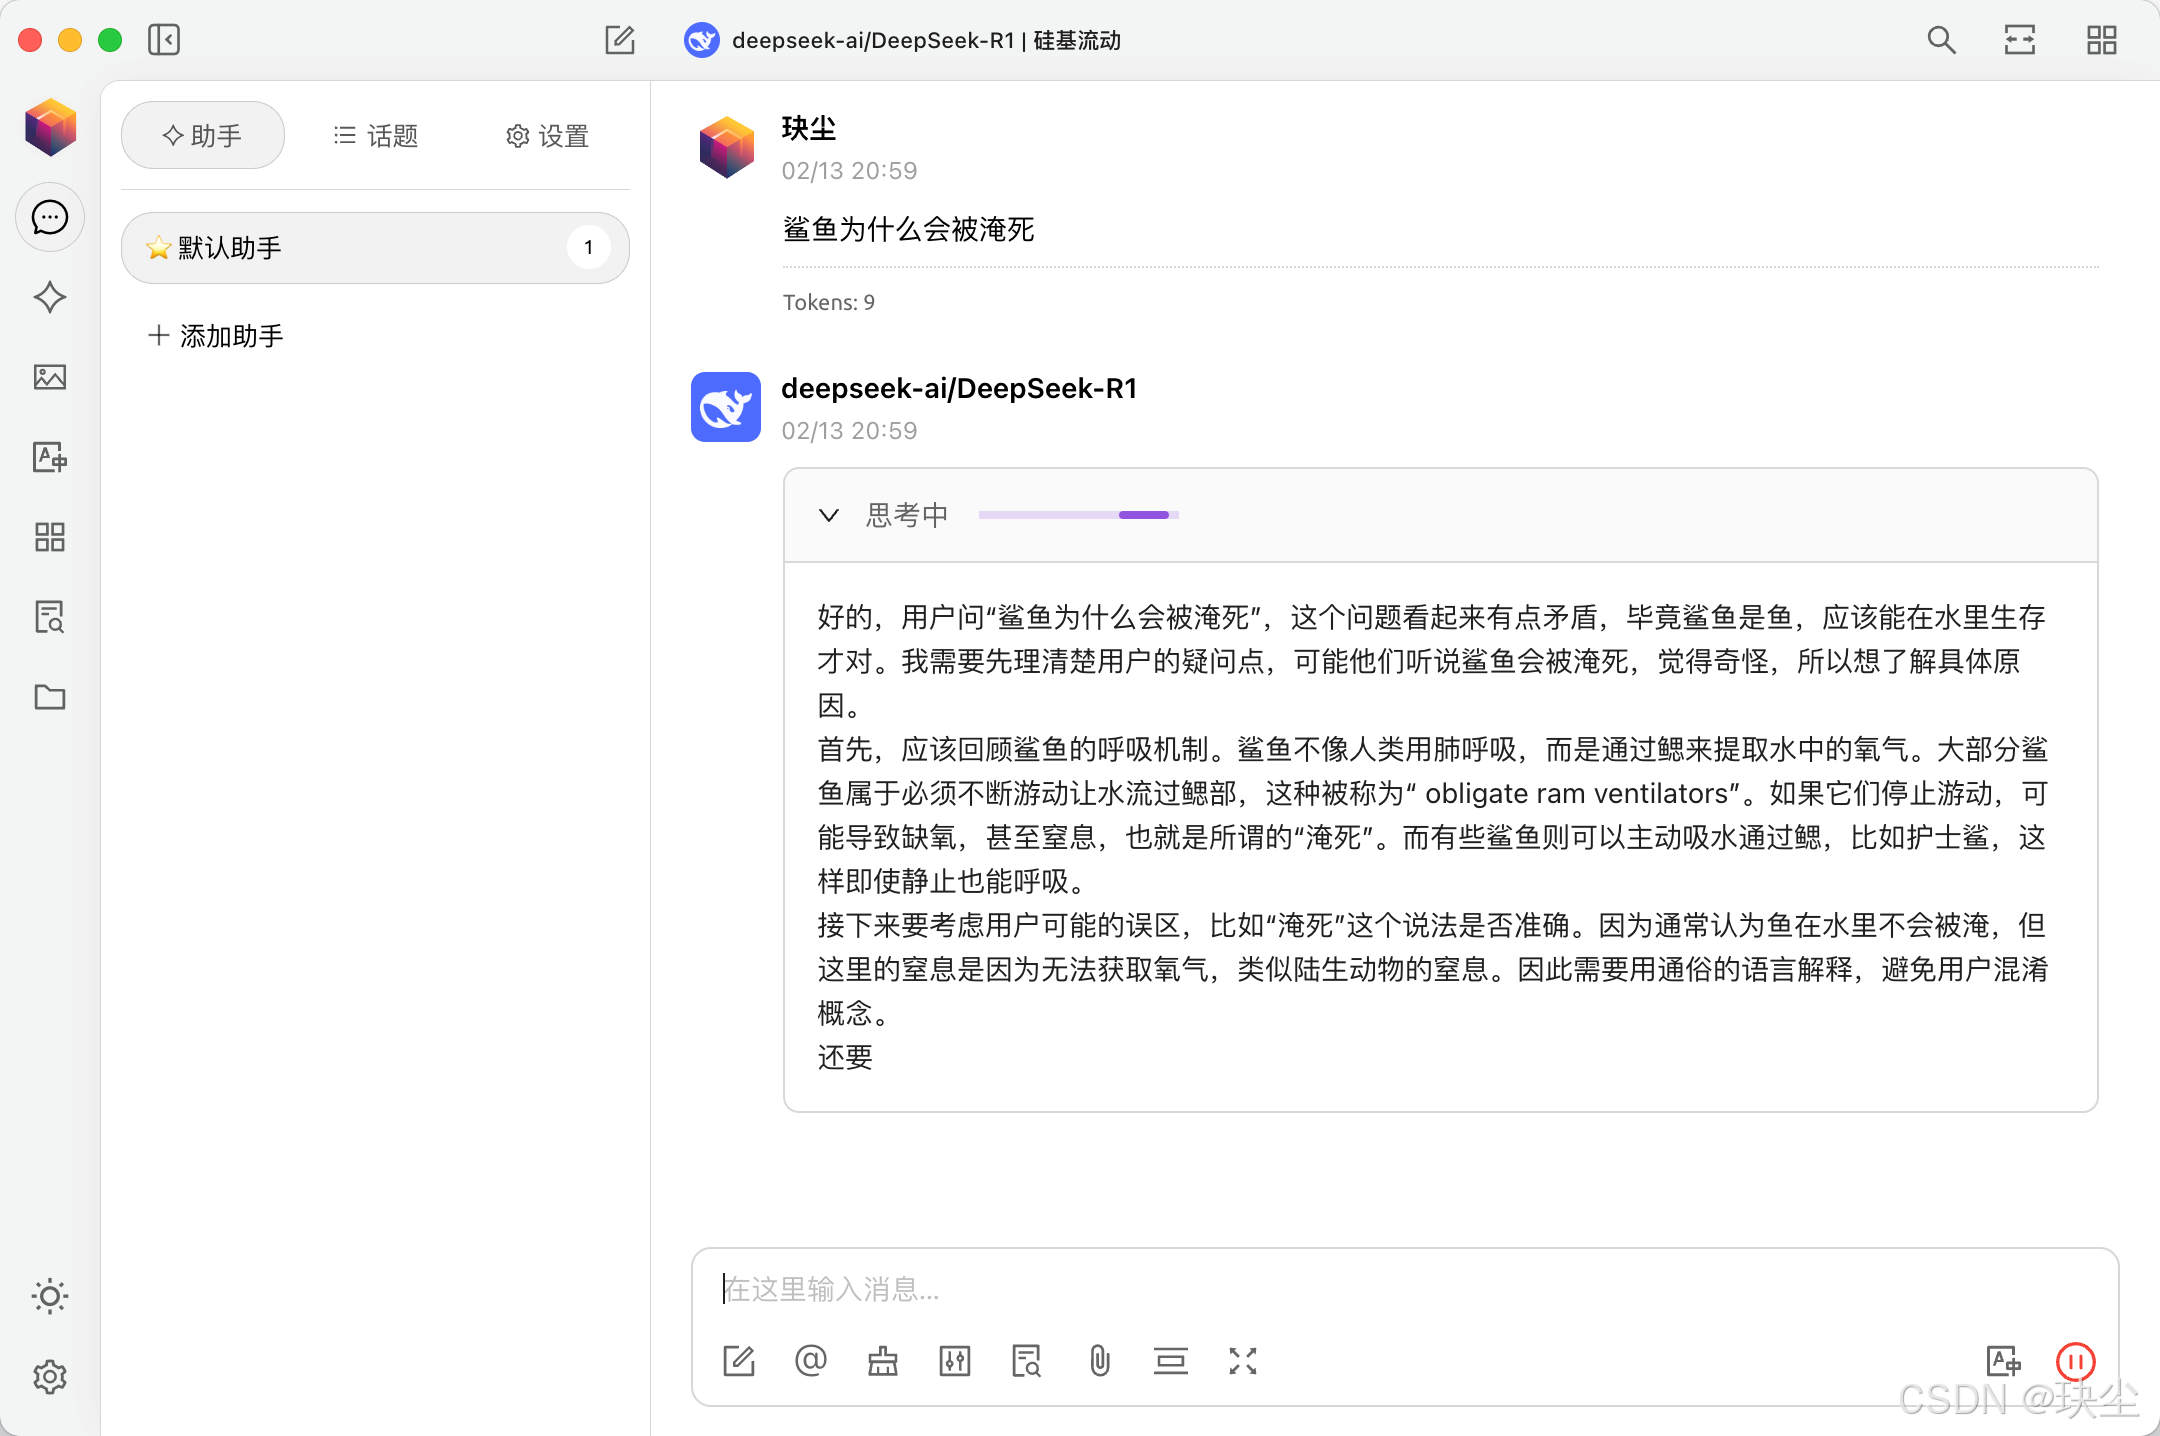Switch to the 话题 tab
This screenshot has width=2160, height=1436.
tap(375, 136)
